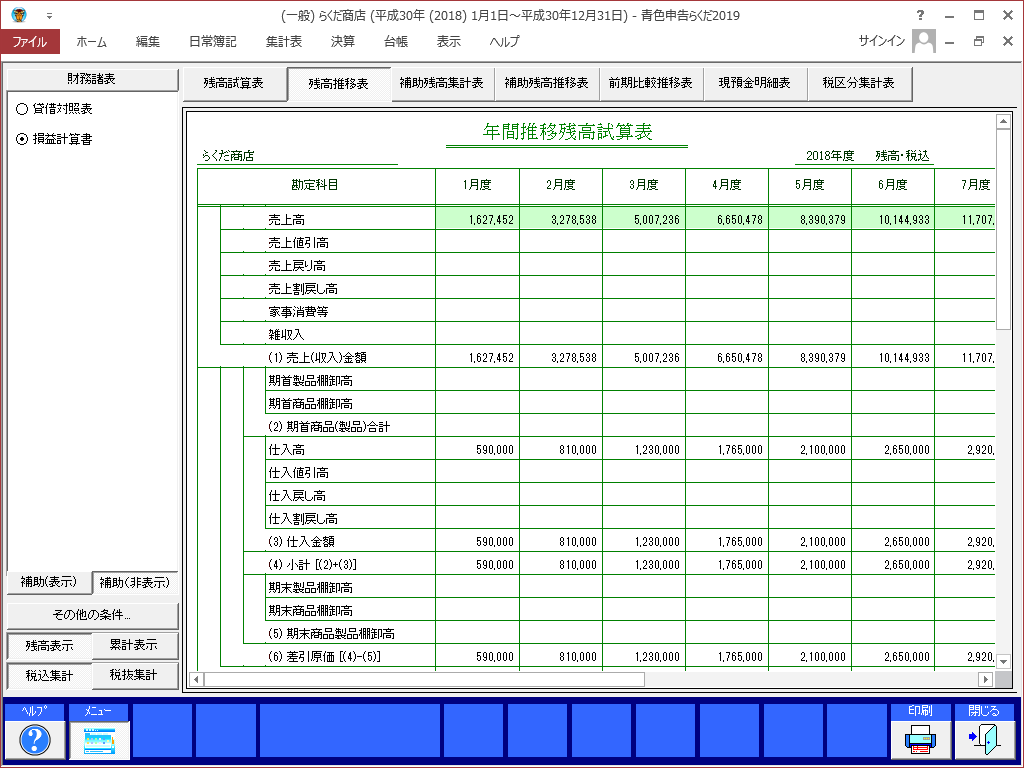Viewport: 1024px width, 768px height.
Task: Select the 家事消費等 row label
Action: [x=298, y=312]
